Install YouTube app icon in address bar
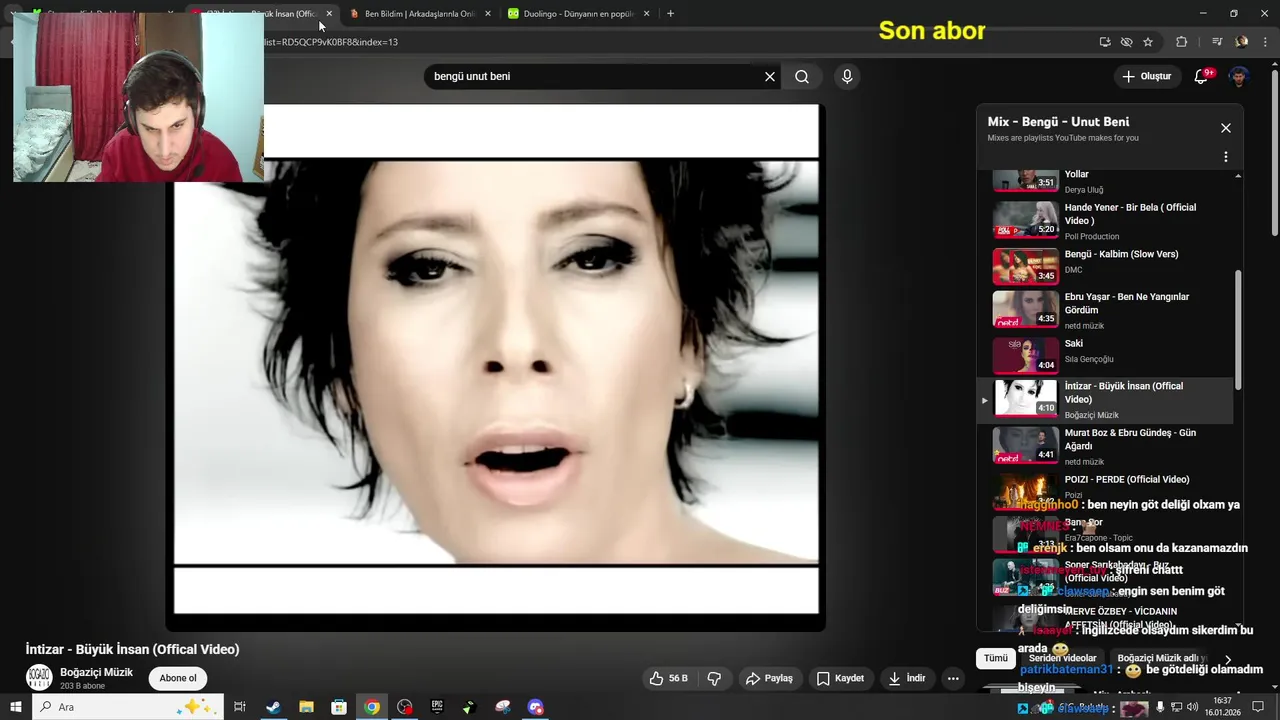 pyautogui.click(x=1105, y=42)
